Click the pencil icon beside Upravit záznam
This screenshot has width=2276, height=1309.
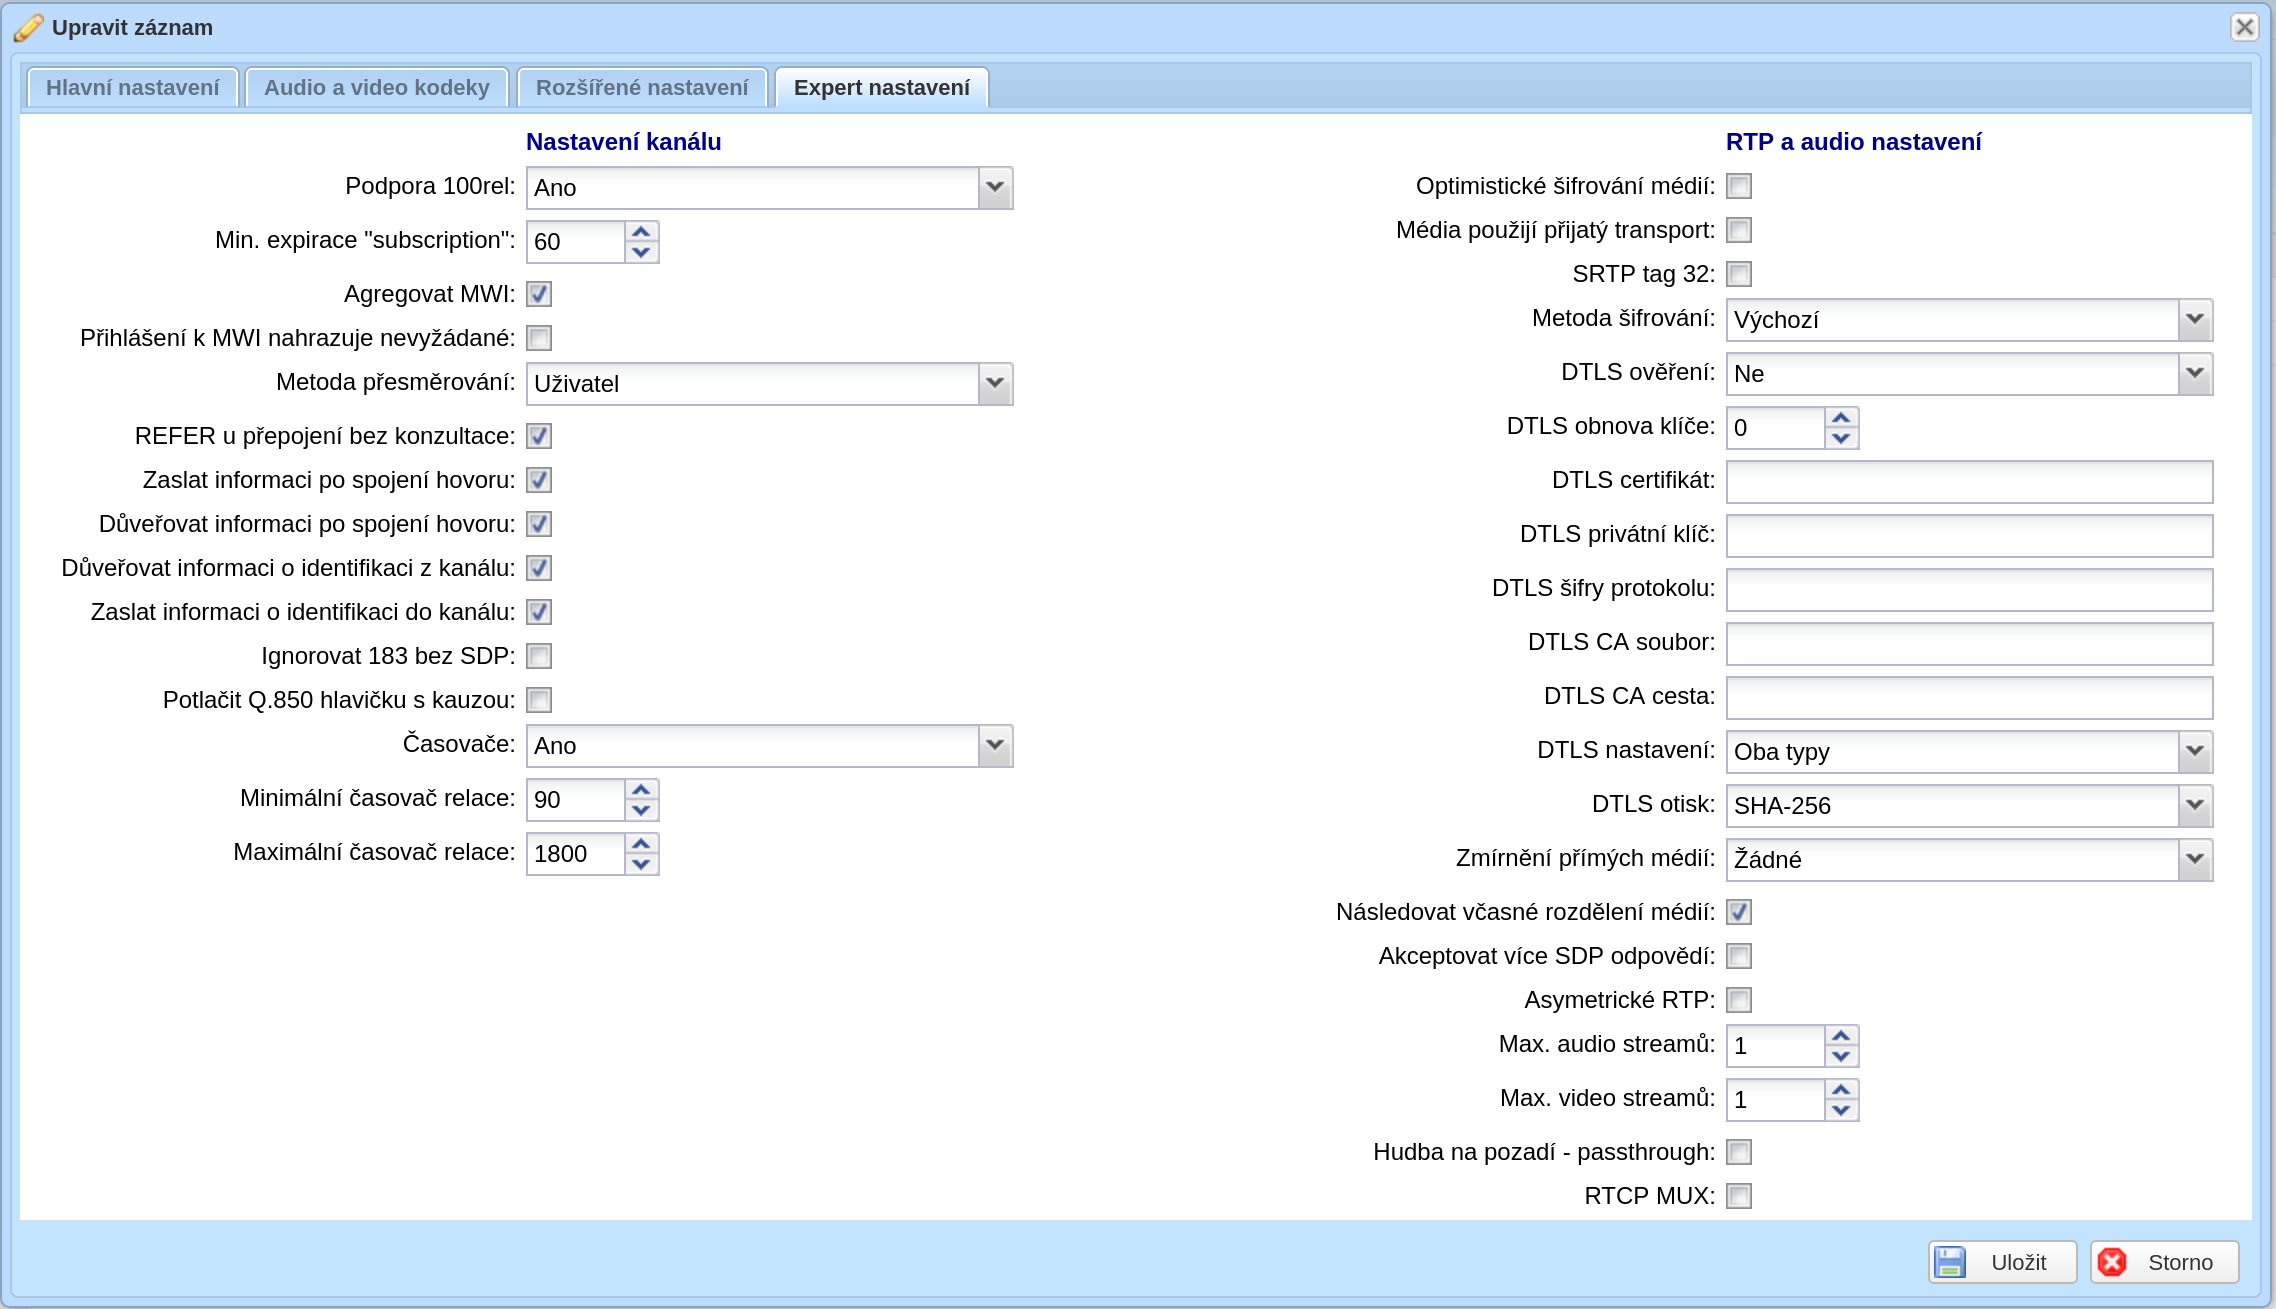click(28, 28)
